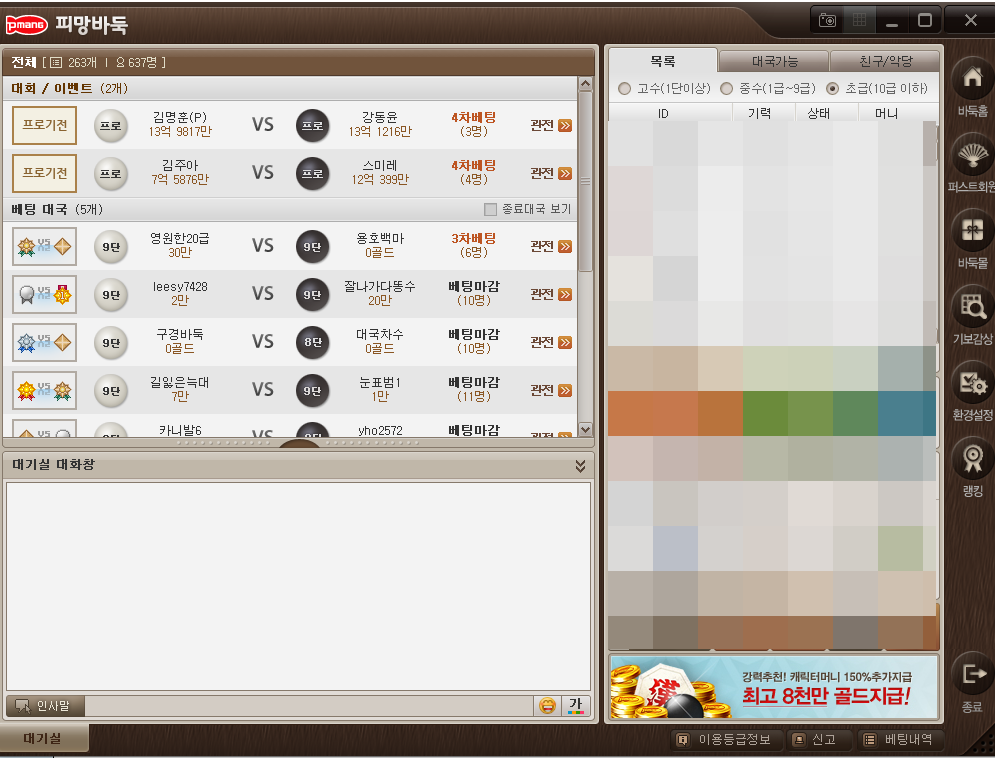The image size is (995, 758).
Task: Watch 김명훈(P) vs 강동윤 game via 관전 arrow
Action: (x=565, y=126)
